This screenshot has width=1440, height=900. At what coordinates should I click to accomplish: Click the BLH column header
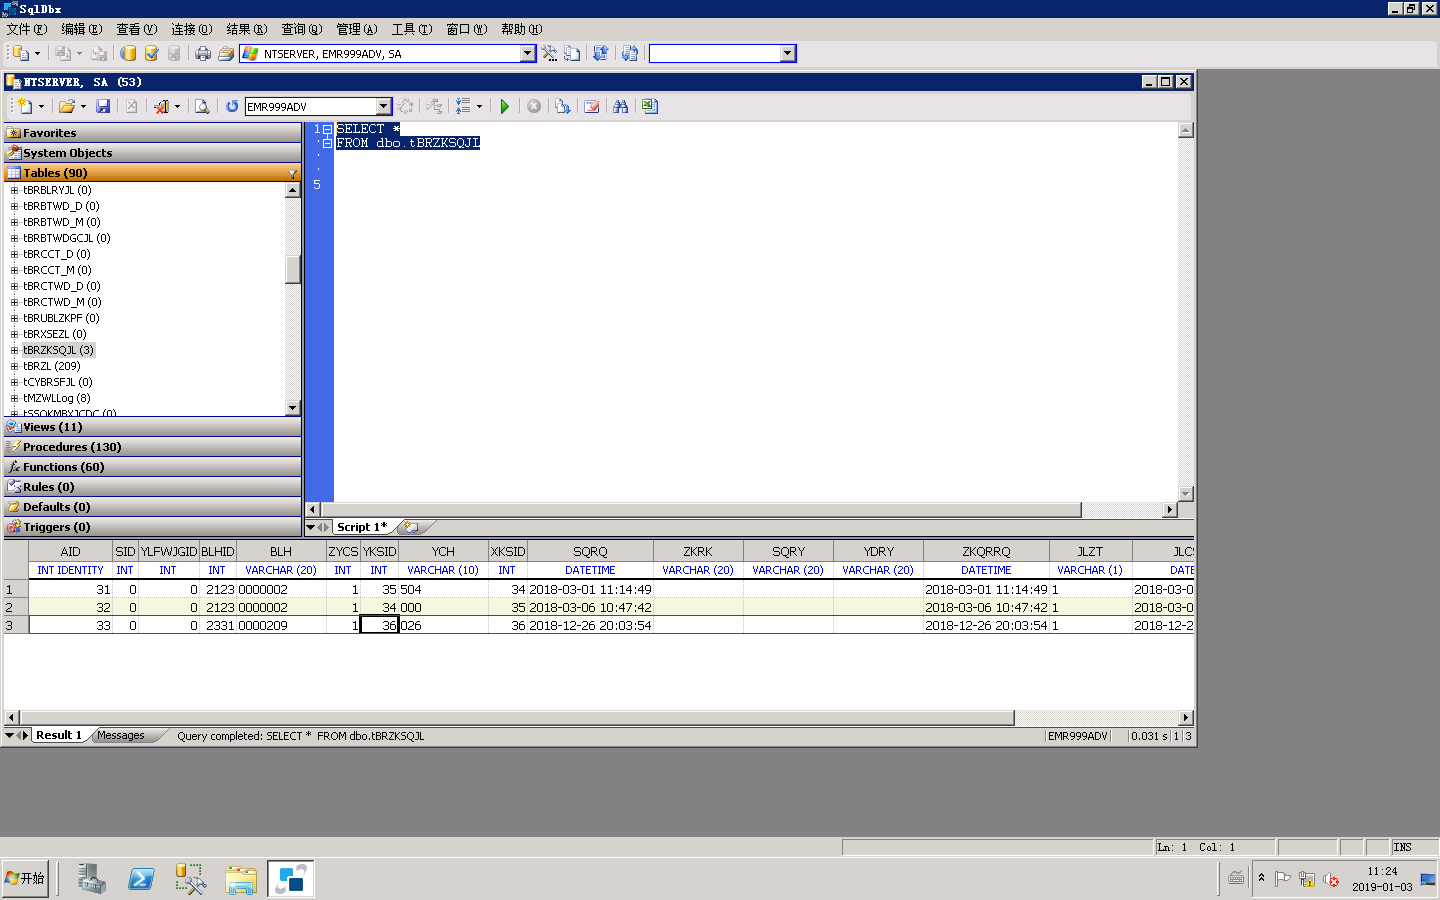pyautogui.click(x=281, y=551)
